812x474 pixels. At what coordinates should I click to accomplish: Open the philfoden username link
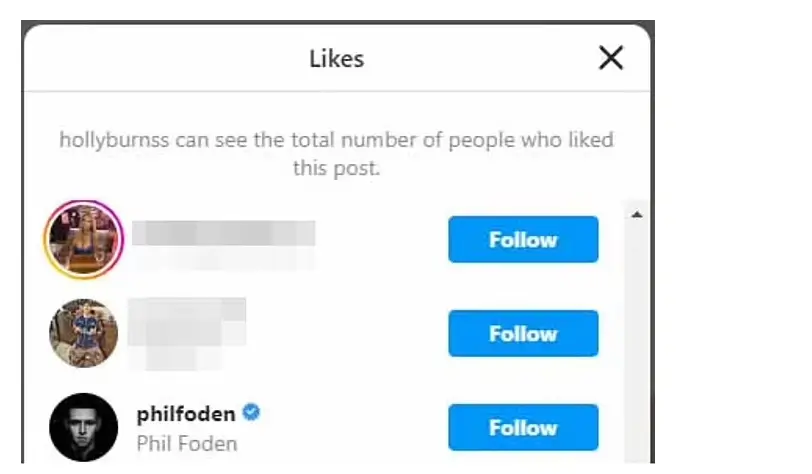(186, 413)
